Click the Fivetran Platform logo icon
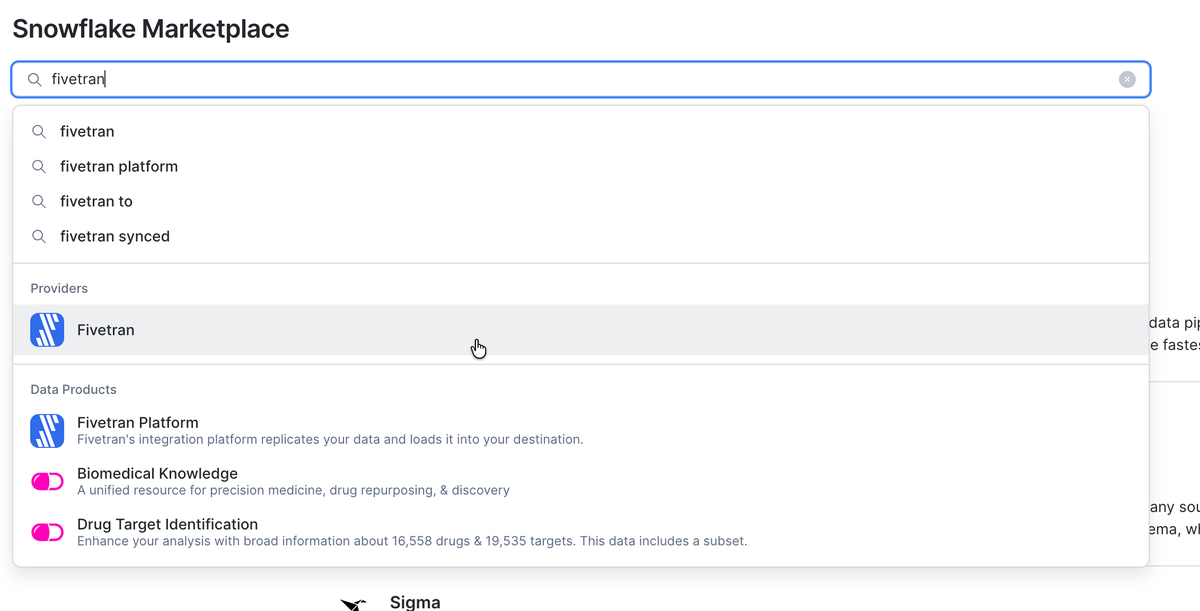This screenshot has width=1200, height=611. pos(47,431)
